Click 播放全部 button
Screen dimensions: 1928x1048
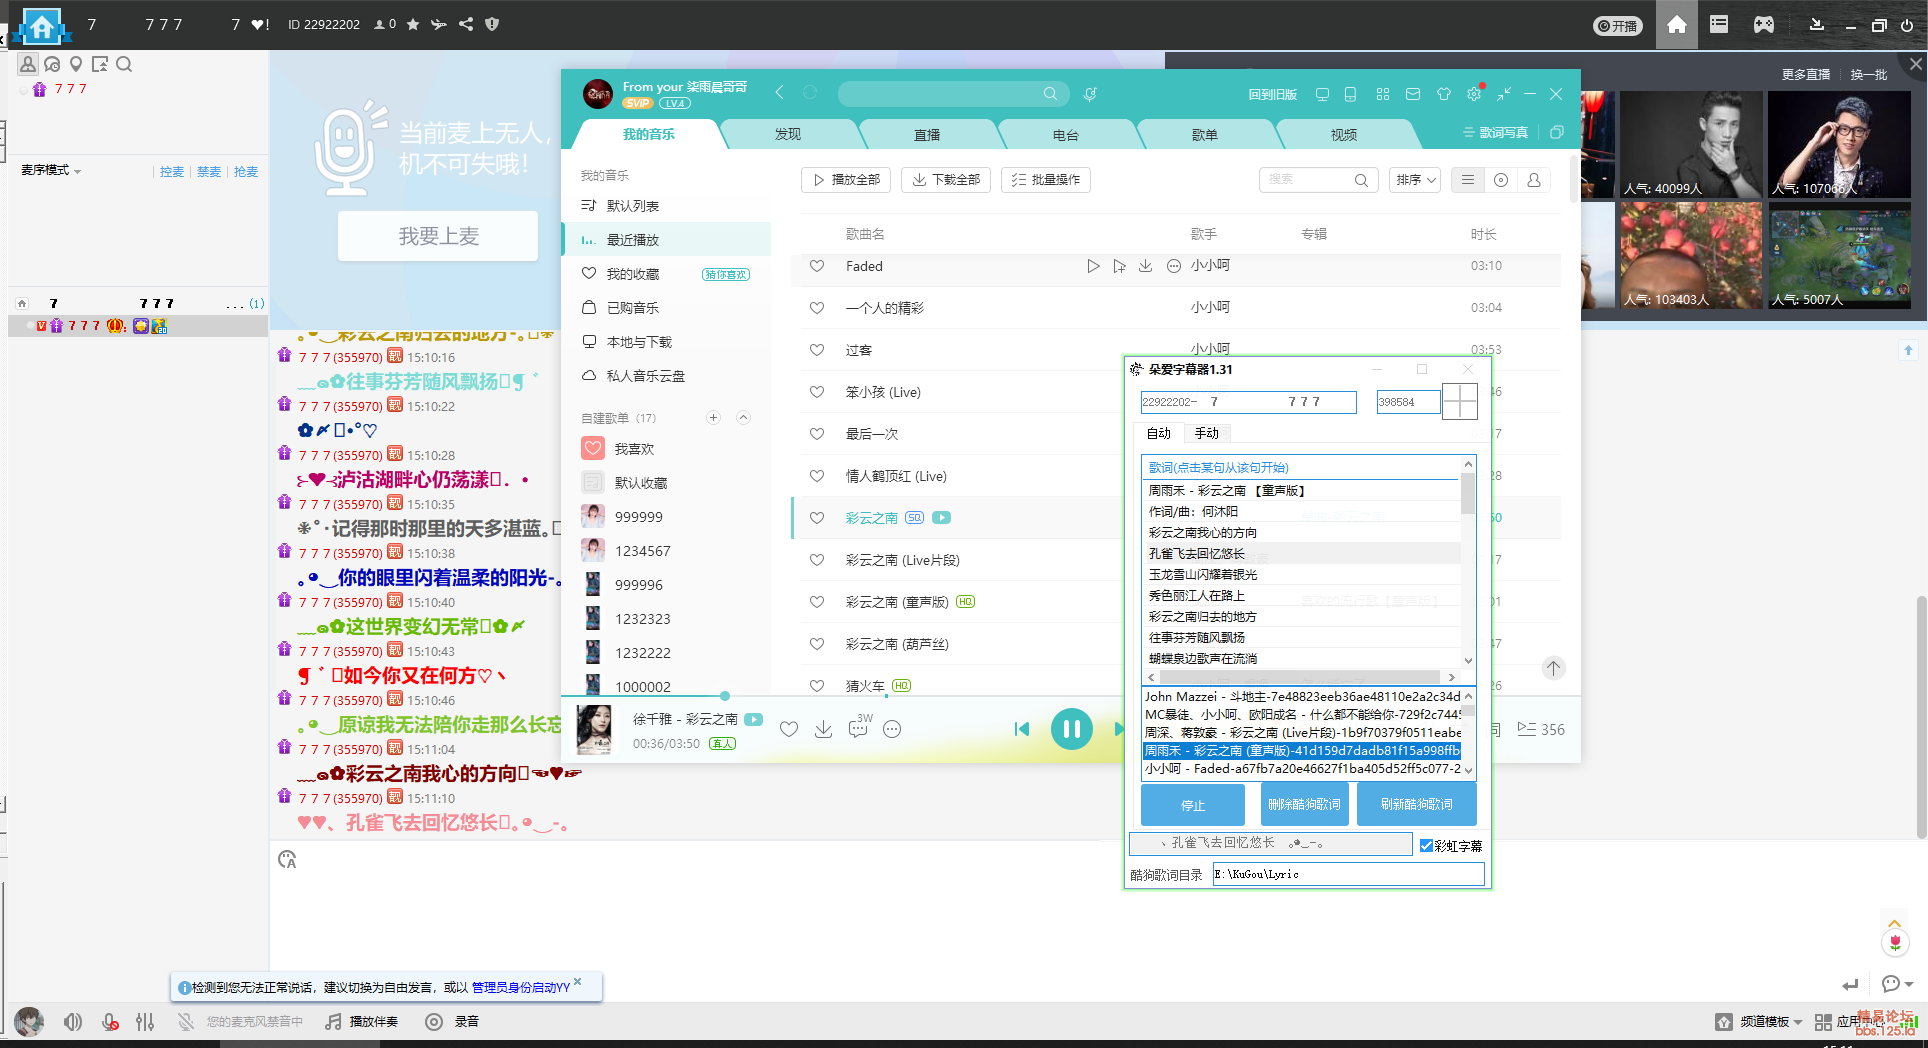tap(847, 180)
